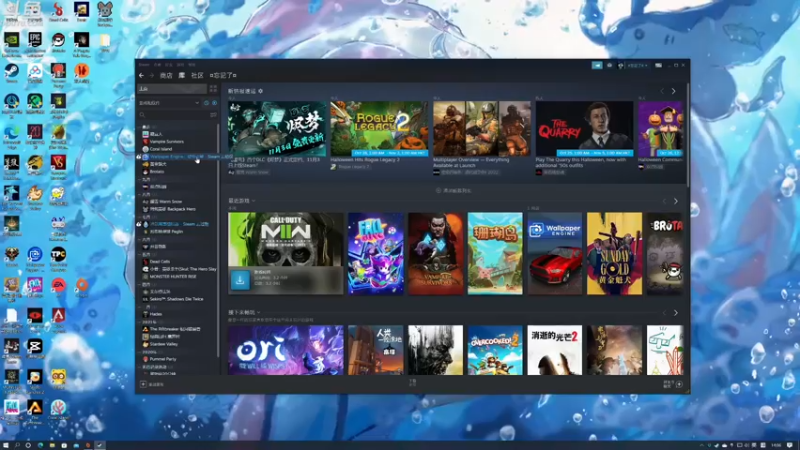Open the Warm Snow DLC news card
The height and width of the screenshot is (450, 800).
[x=277, y=129]
